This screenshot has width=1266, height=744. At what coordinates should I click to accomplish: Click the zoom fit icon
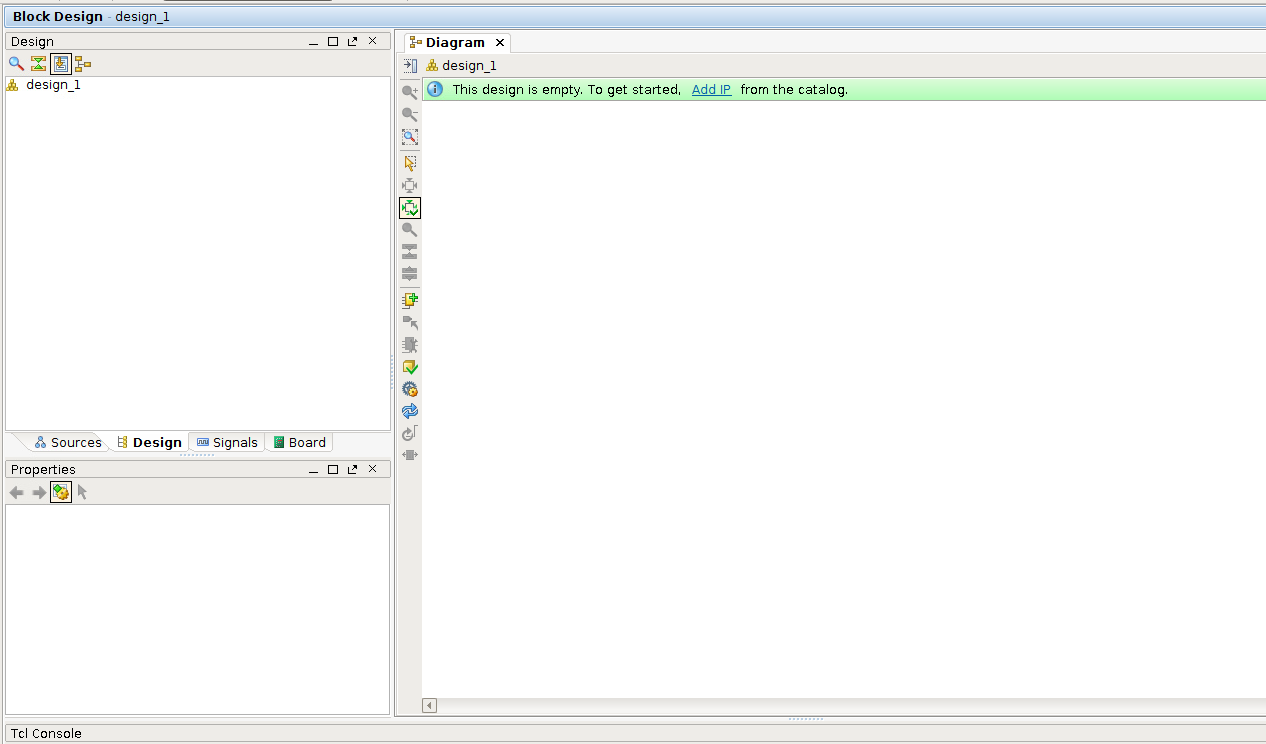pyautogui.click(x=410, y=137)
